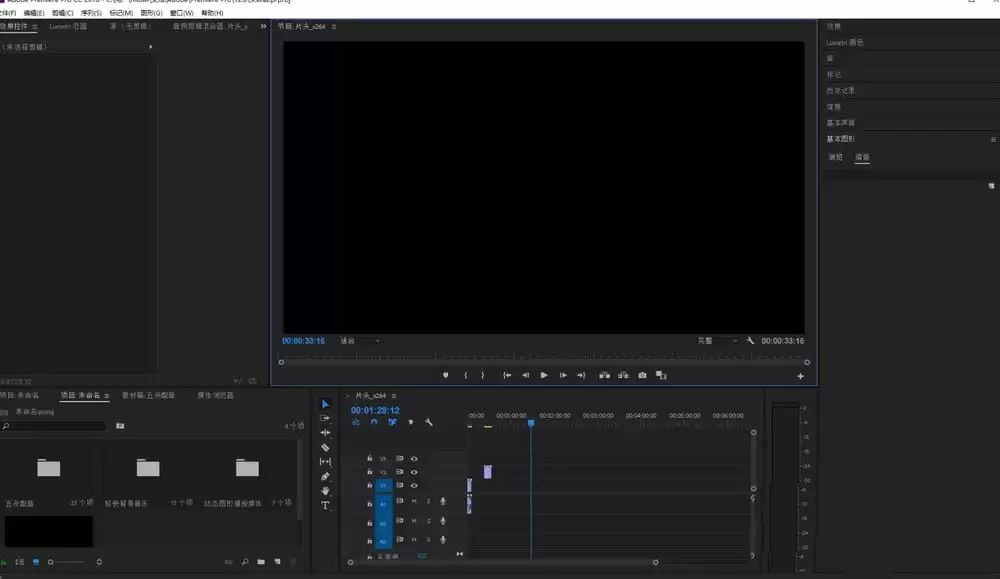Open the 基本图形 panel on the right
The width and height of the screenshot is (1000, 579).
pos(840,138)
